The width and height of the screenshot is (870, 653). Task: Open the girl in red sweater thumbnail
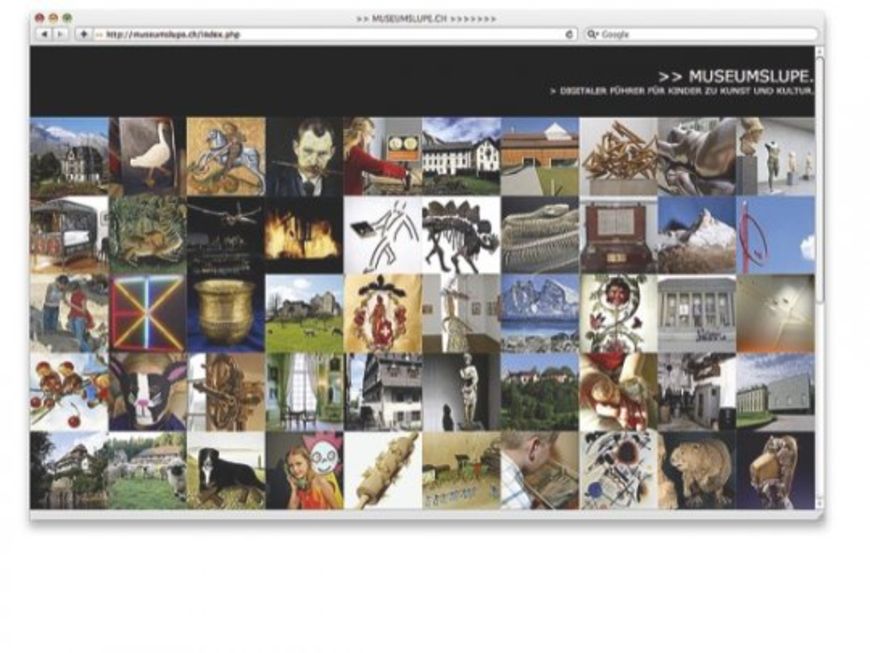[x=383, y=156]
